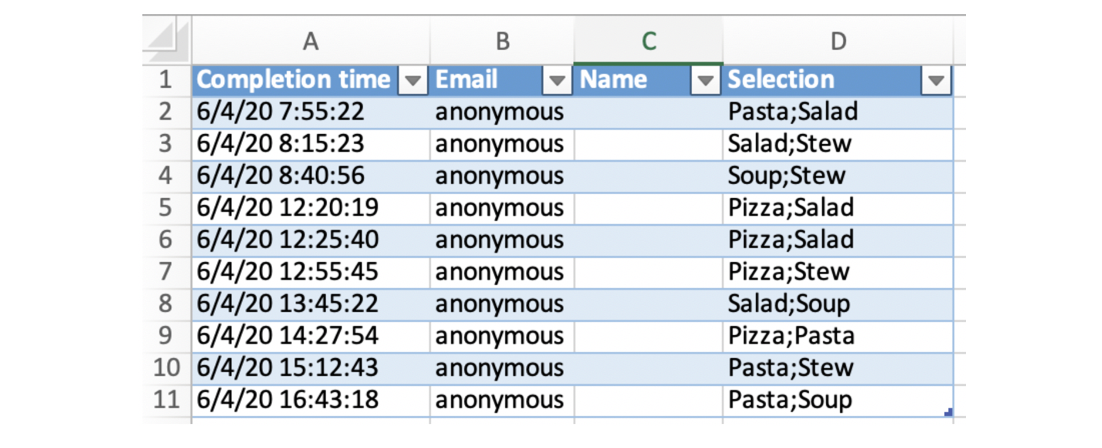Open the Completion time filter dropdown
1102x448 pixels.
click(x=413, y=81)
